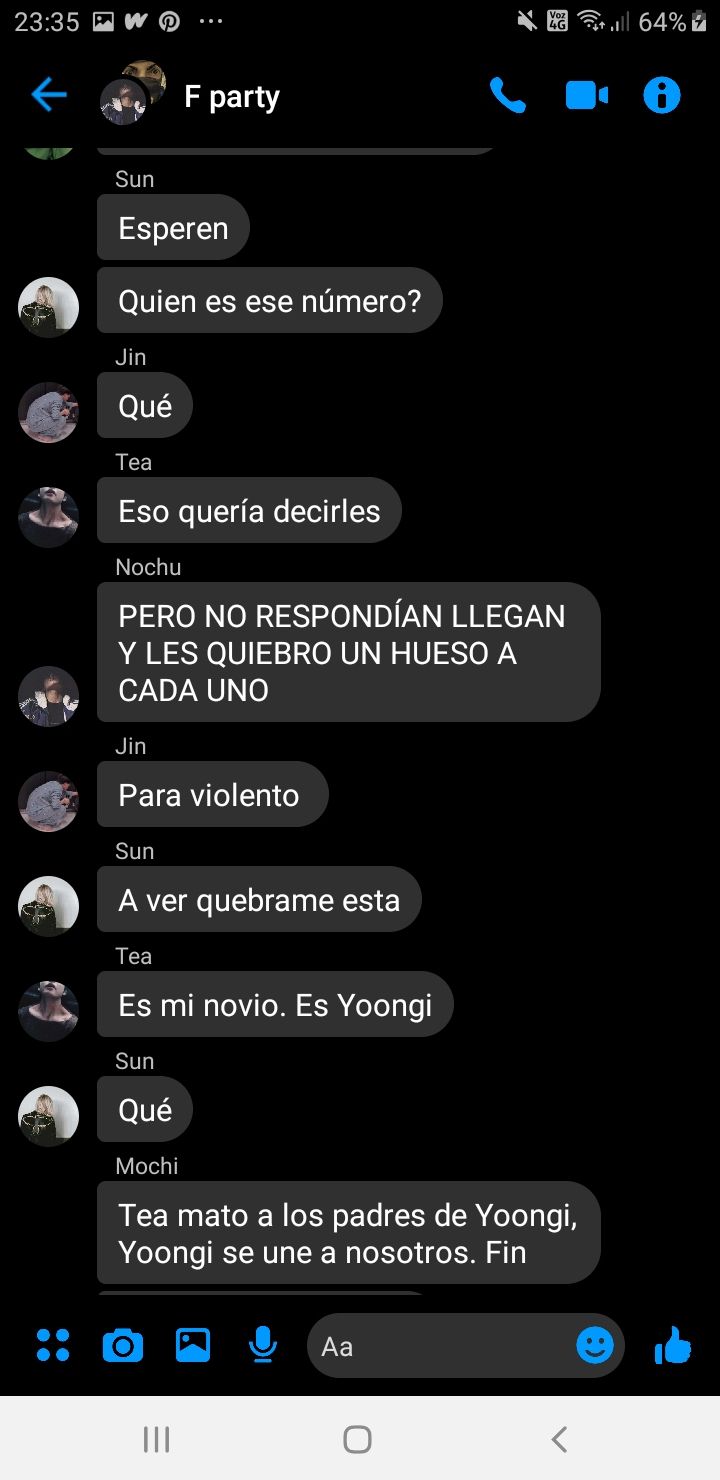Viewport: 720px width, 1480px height.
Task: Record a voice message with the microphone
Action: (x=263, y=1345)
